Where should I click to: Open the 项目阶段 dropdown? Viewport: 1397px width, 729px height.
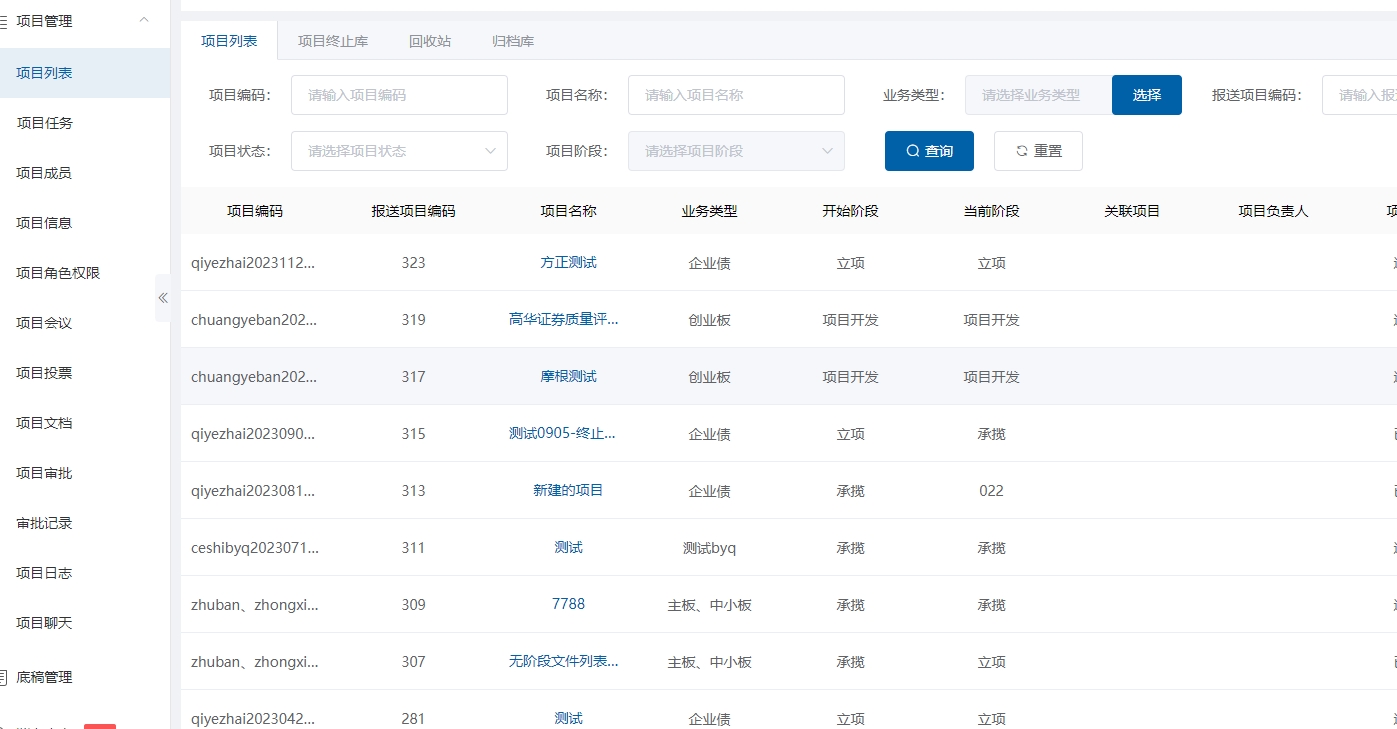tap(736, 151)
